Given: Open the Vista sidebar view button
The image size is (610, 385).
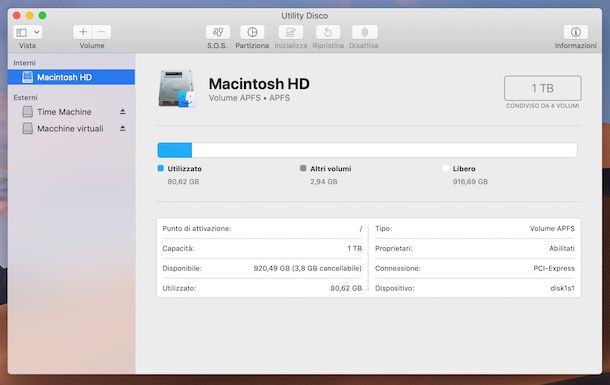Looking at the screenshot, I should pos(21,32).
